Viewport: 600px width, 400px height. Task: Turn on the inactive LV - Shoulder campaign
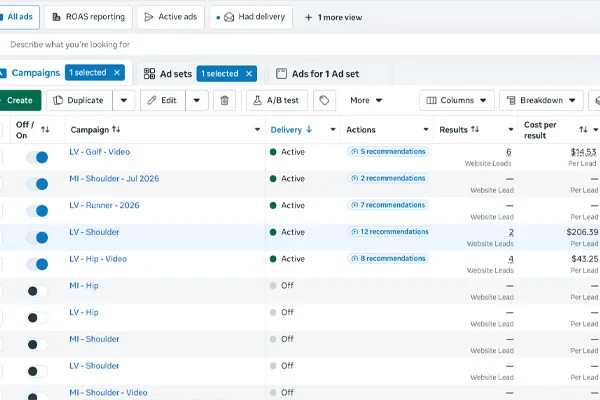coord(37,372)
